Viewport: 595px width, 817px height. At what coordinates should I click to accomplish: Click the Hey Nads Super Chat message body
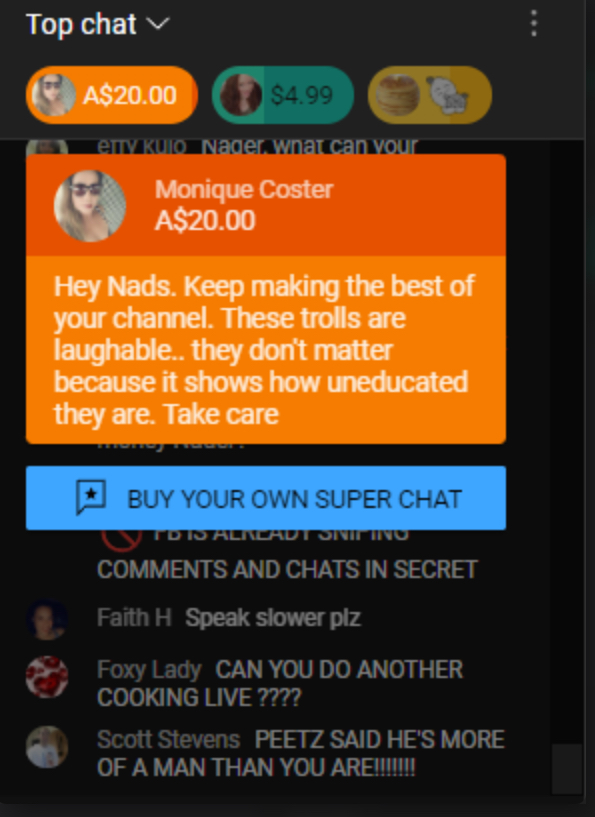(264, 350)
